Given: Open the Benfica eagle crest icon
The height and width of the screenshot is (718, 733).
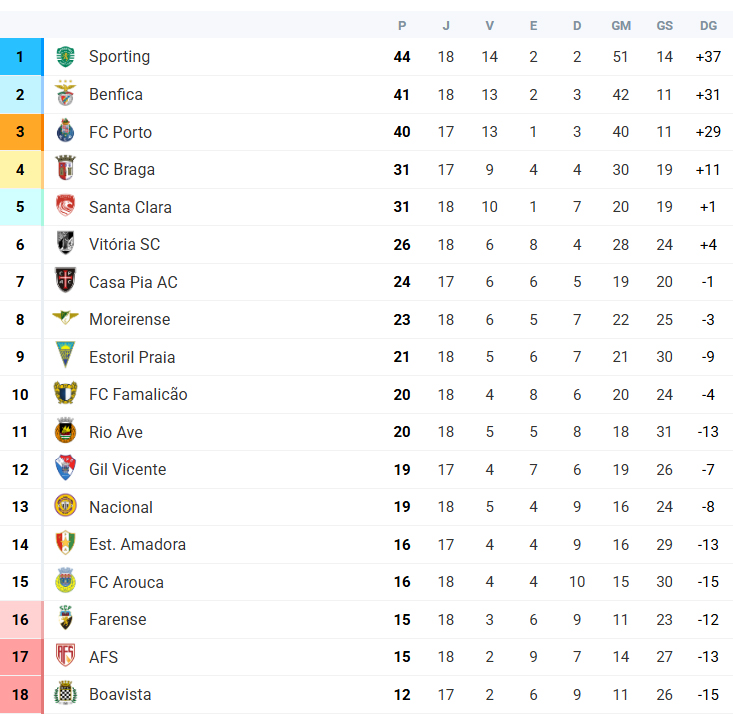Looking at the screenshot, I should click(x=65, y=94).
